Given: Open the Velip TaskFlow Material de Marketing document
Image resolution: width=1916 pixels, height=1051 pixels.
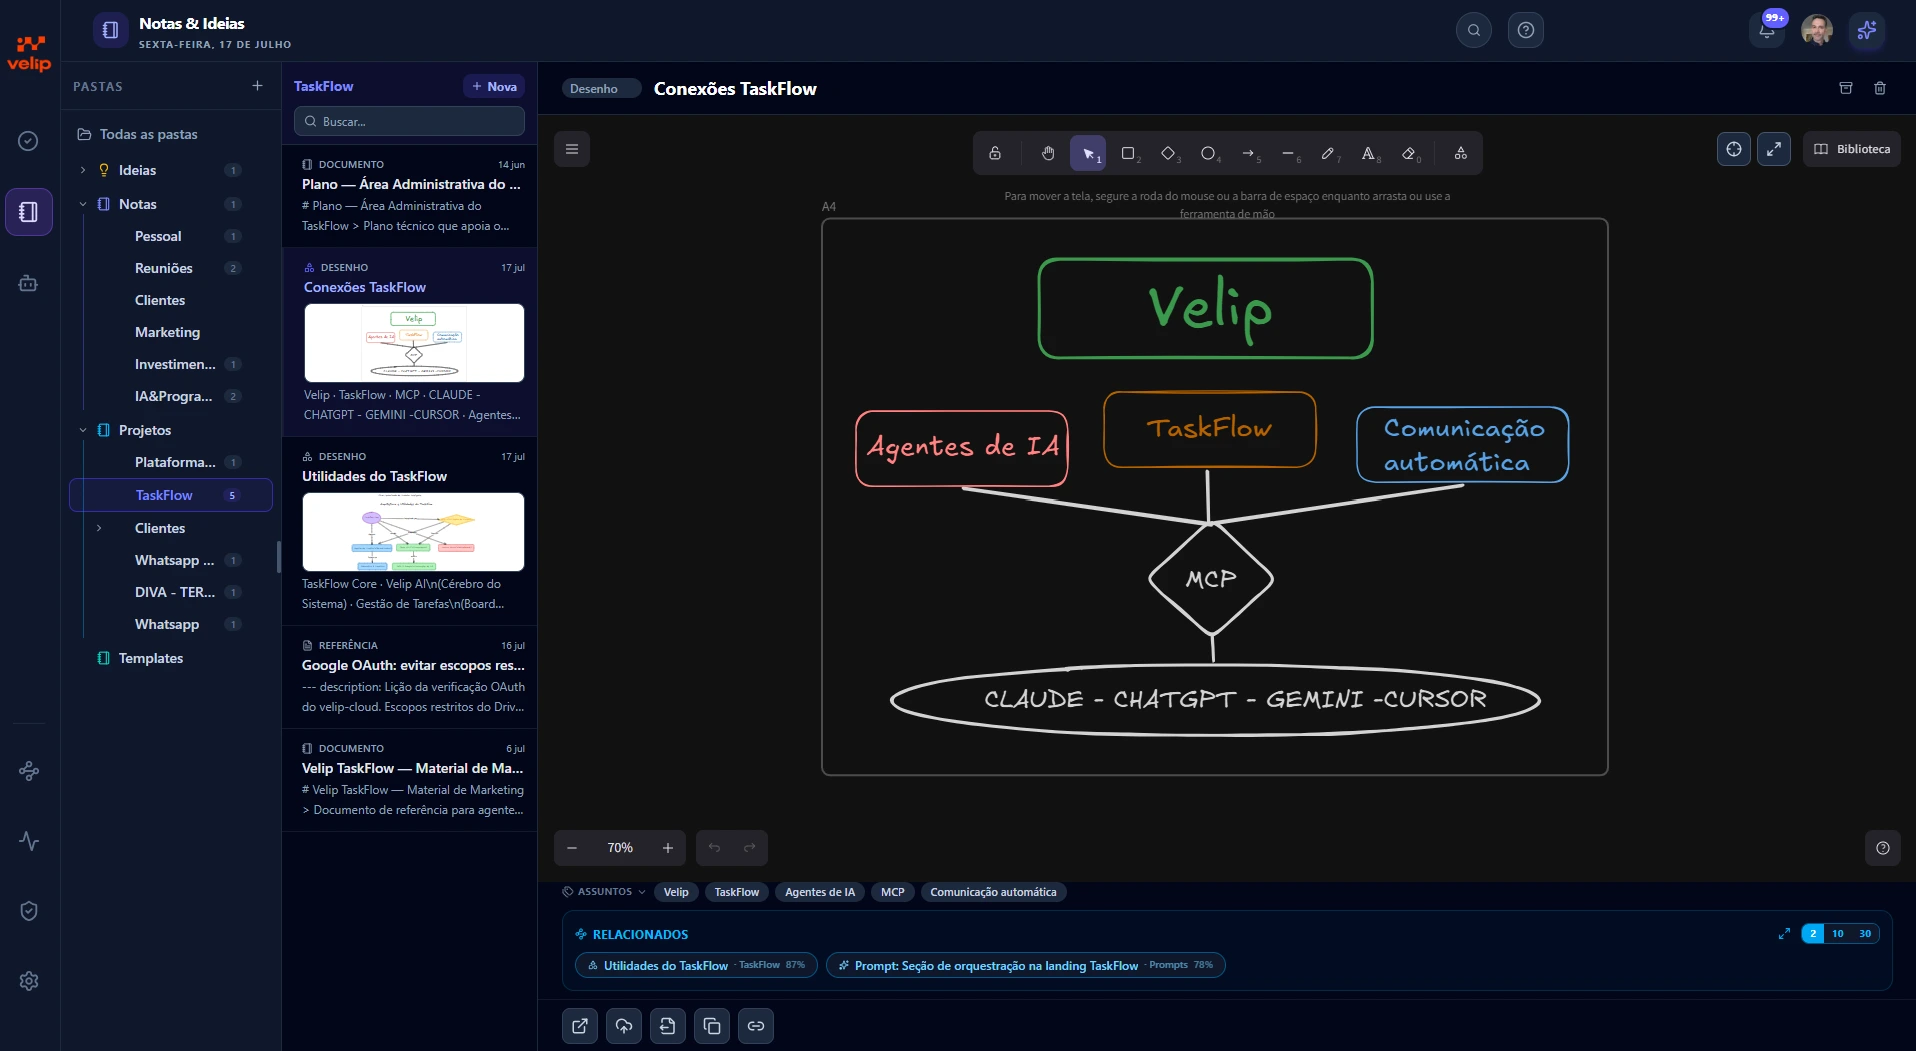Looking at the screenshot, I should point(410,779).
